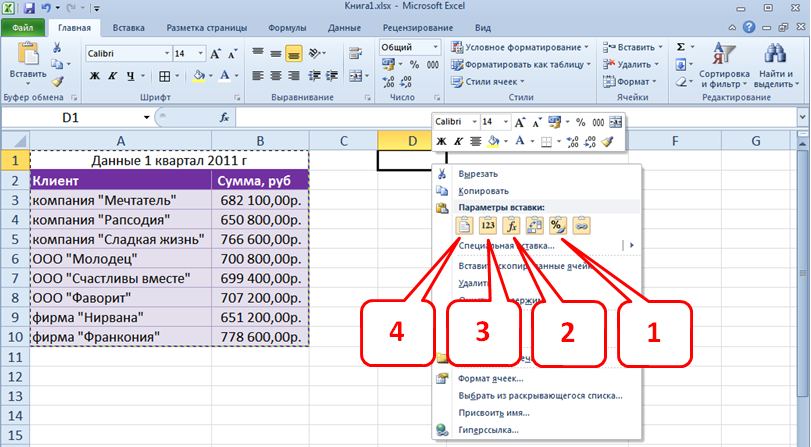Choose Копировать from the context menu
This screenshot has width=811, height=447.
[x=483, y=190]
